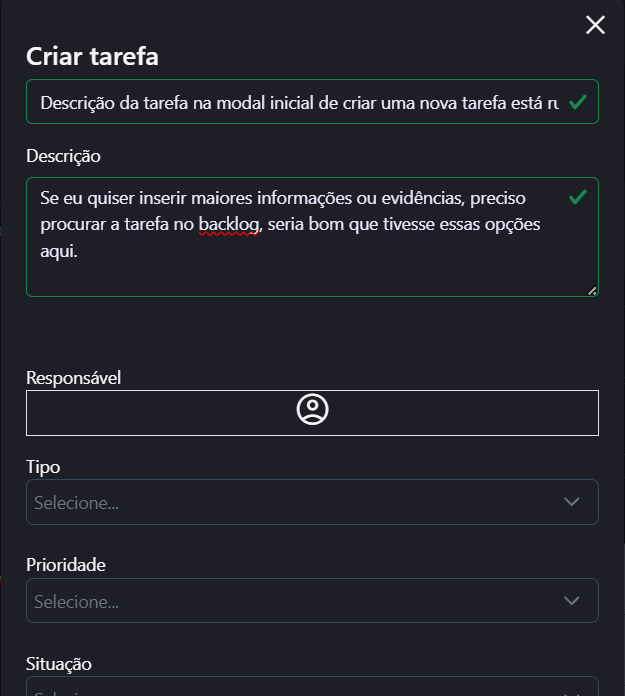625x696 pixels.
Task: Click the 'Responsável' field label
Action: (74, 377)
